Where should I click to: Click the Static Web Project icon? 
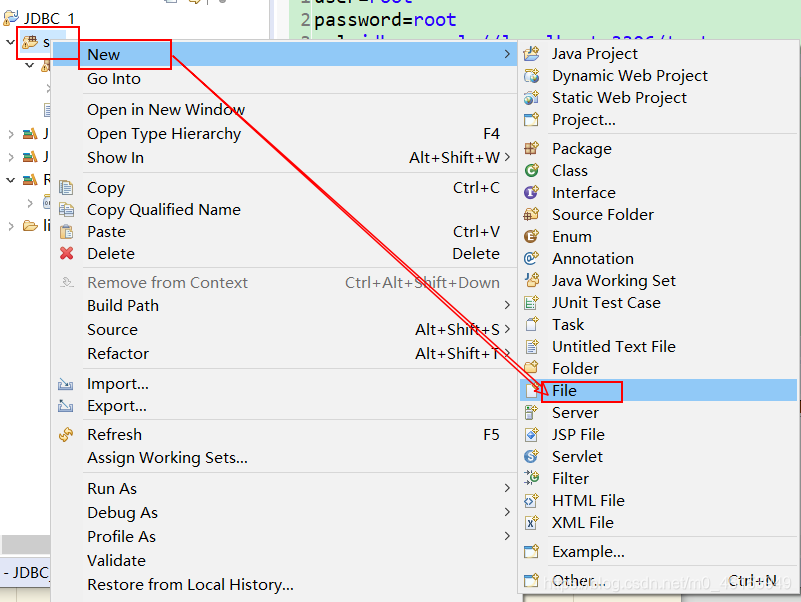point(531,98)
